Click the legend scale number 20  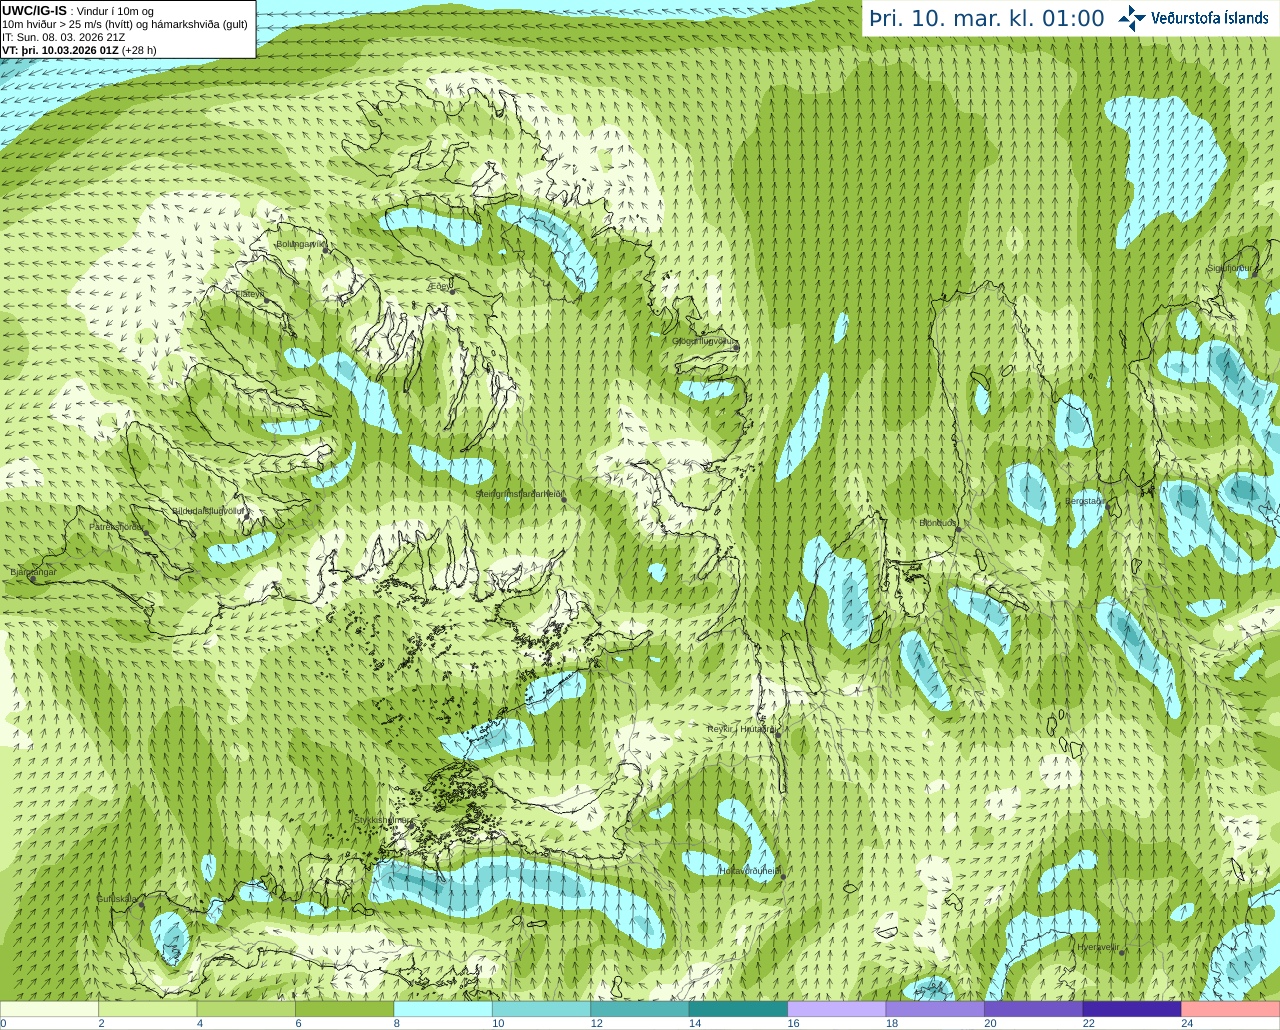pos(990,1023)
